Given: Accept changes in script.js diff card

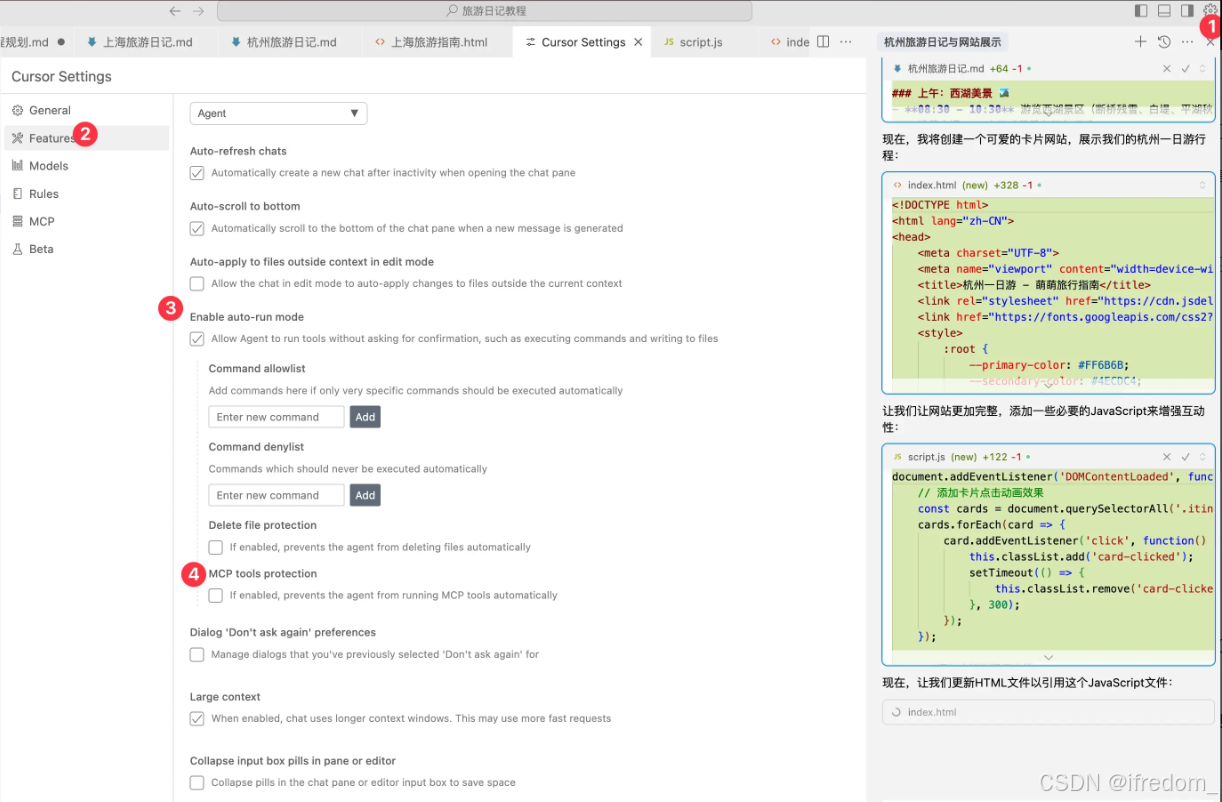Looking at the screenshot, I should 1185,457.
